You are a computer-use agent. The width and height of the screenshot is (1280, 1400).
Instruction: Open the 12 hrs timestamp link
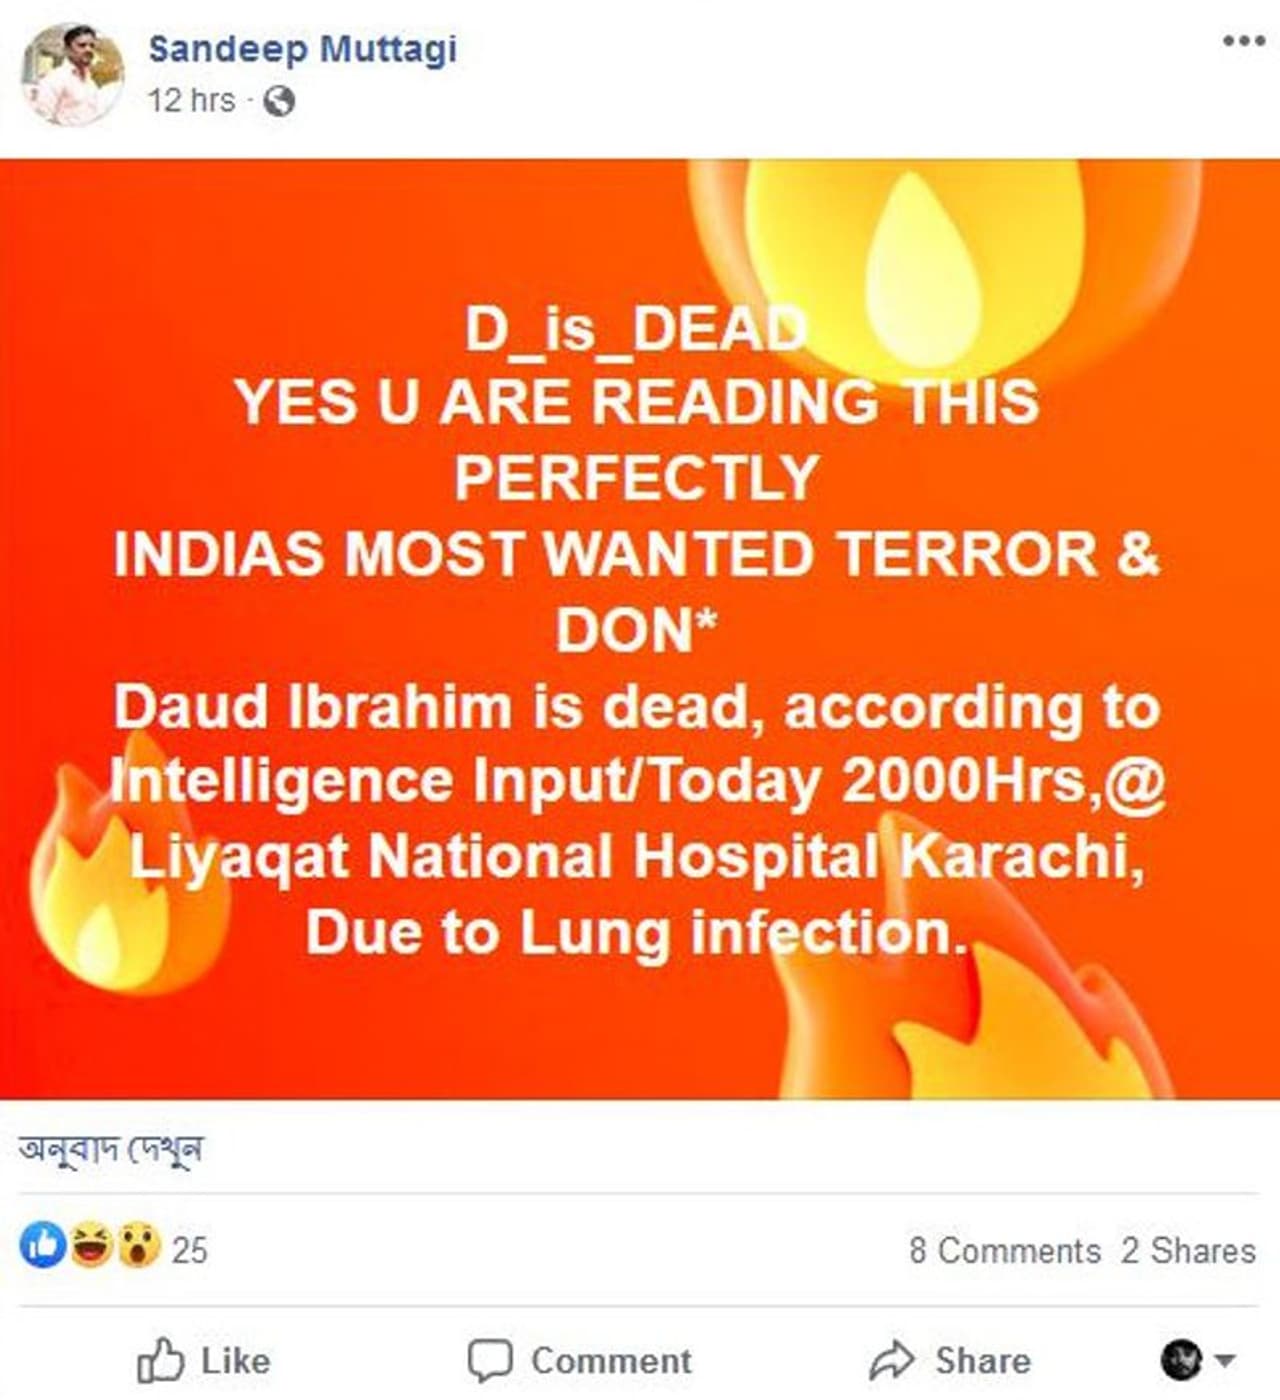191,101
